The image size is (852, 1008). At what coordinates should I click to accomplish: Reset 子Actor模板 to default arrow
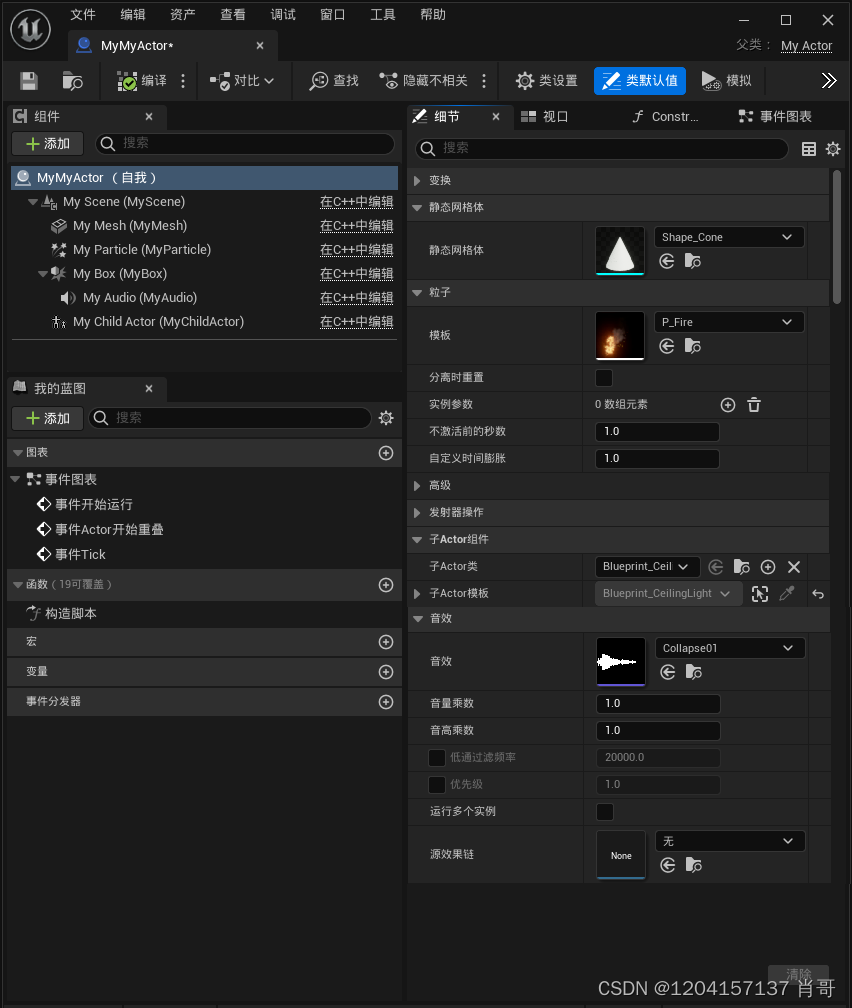[x=818, y=594]
